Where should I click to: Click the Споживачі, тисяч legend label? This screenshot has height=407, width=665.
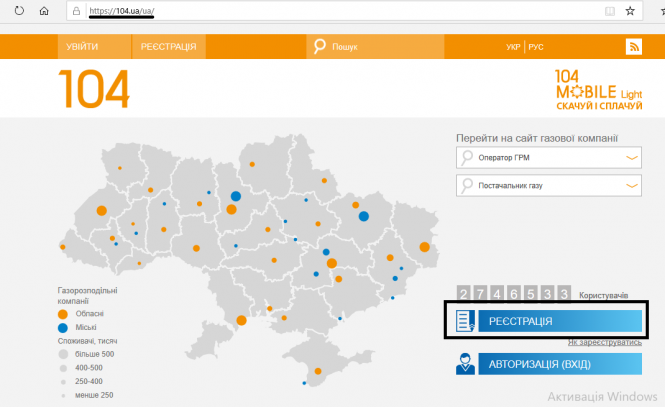click(x=87, y=341)
